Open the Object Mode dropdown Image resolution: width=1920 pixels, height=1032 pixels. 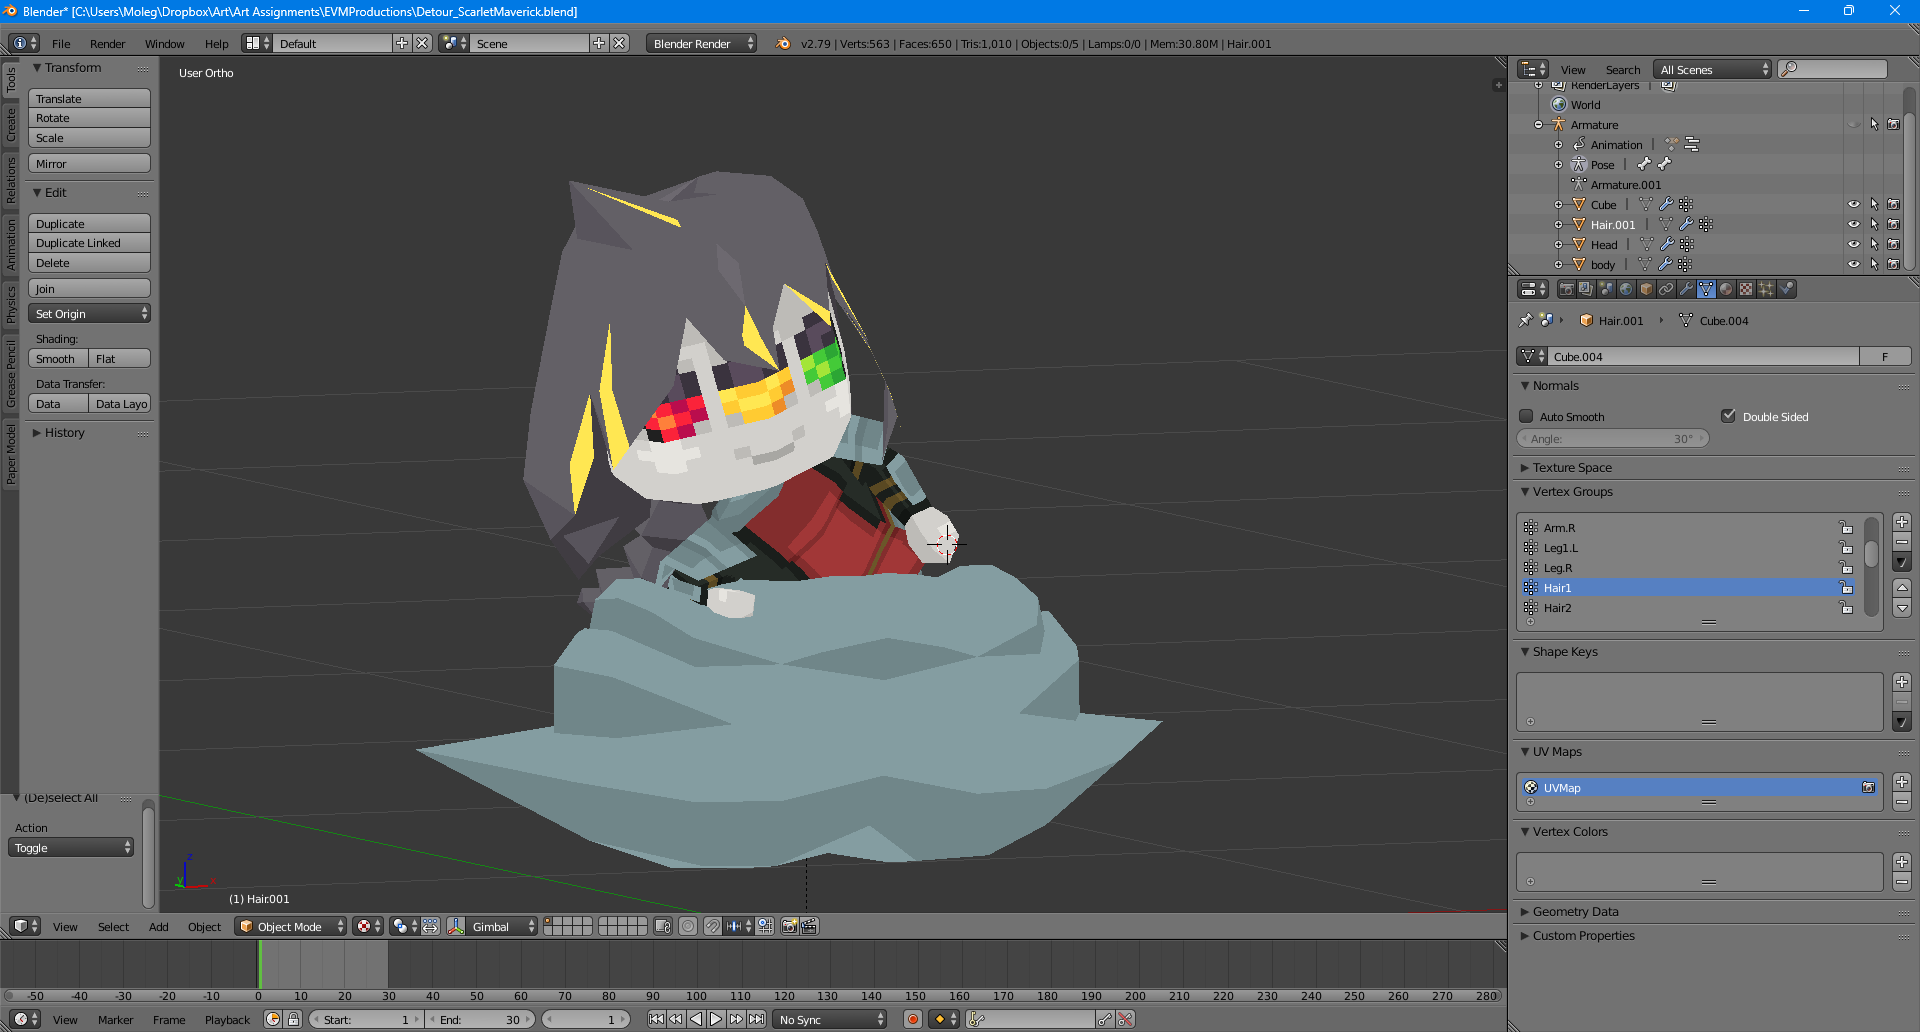(291, 927)
